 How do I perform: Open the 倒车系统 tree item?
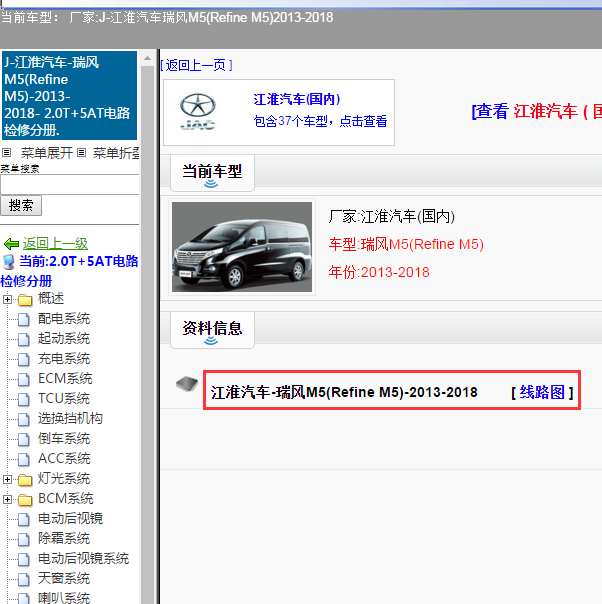coord(64,439)
